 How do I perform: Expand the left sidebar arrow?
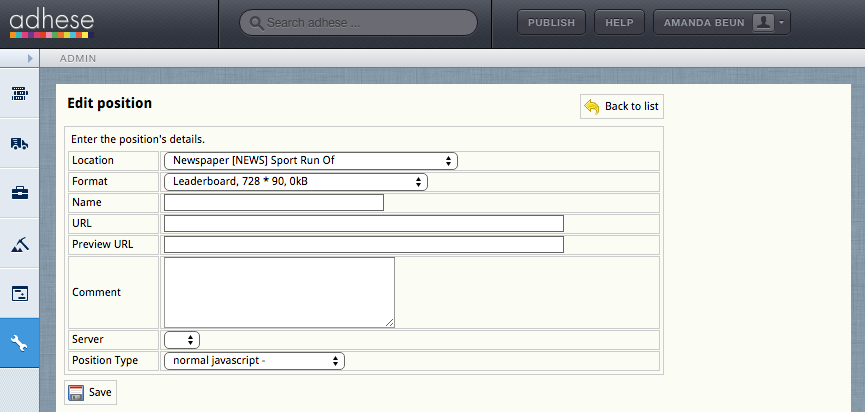click(x=30, y=58)
